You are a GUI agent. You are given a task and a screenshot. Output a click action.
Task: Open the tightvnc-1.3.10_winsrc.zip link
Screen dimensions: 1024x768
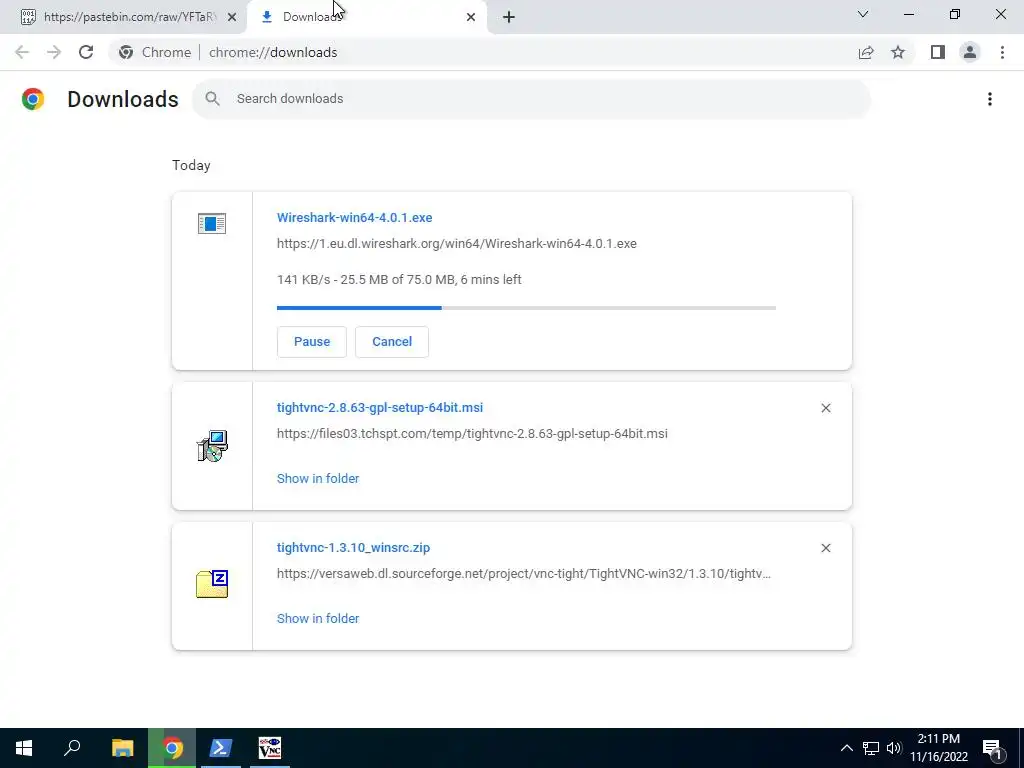tap(353, 547)
